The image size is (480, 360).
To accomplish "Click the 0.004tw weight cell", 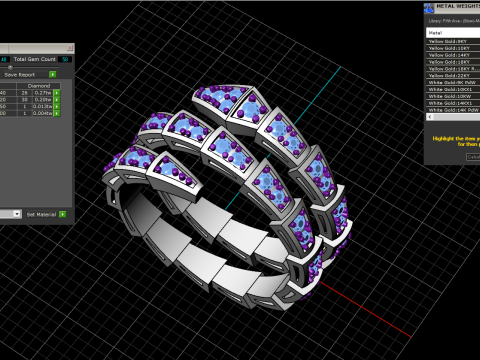I will click(x=43, y=113).
